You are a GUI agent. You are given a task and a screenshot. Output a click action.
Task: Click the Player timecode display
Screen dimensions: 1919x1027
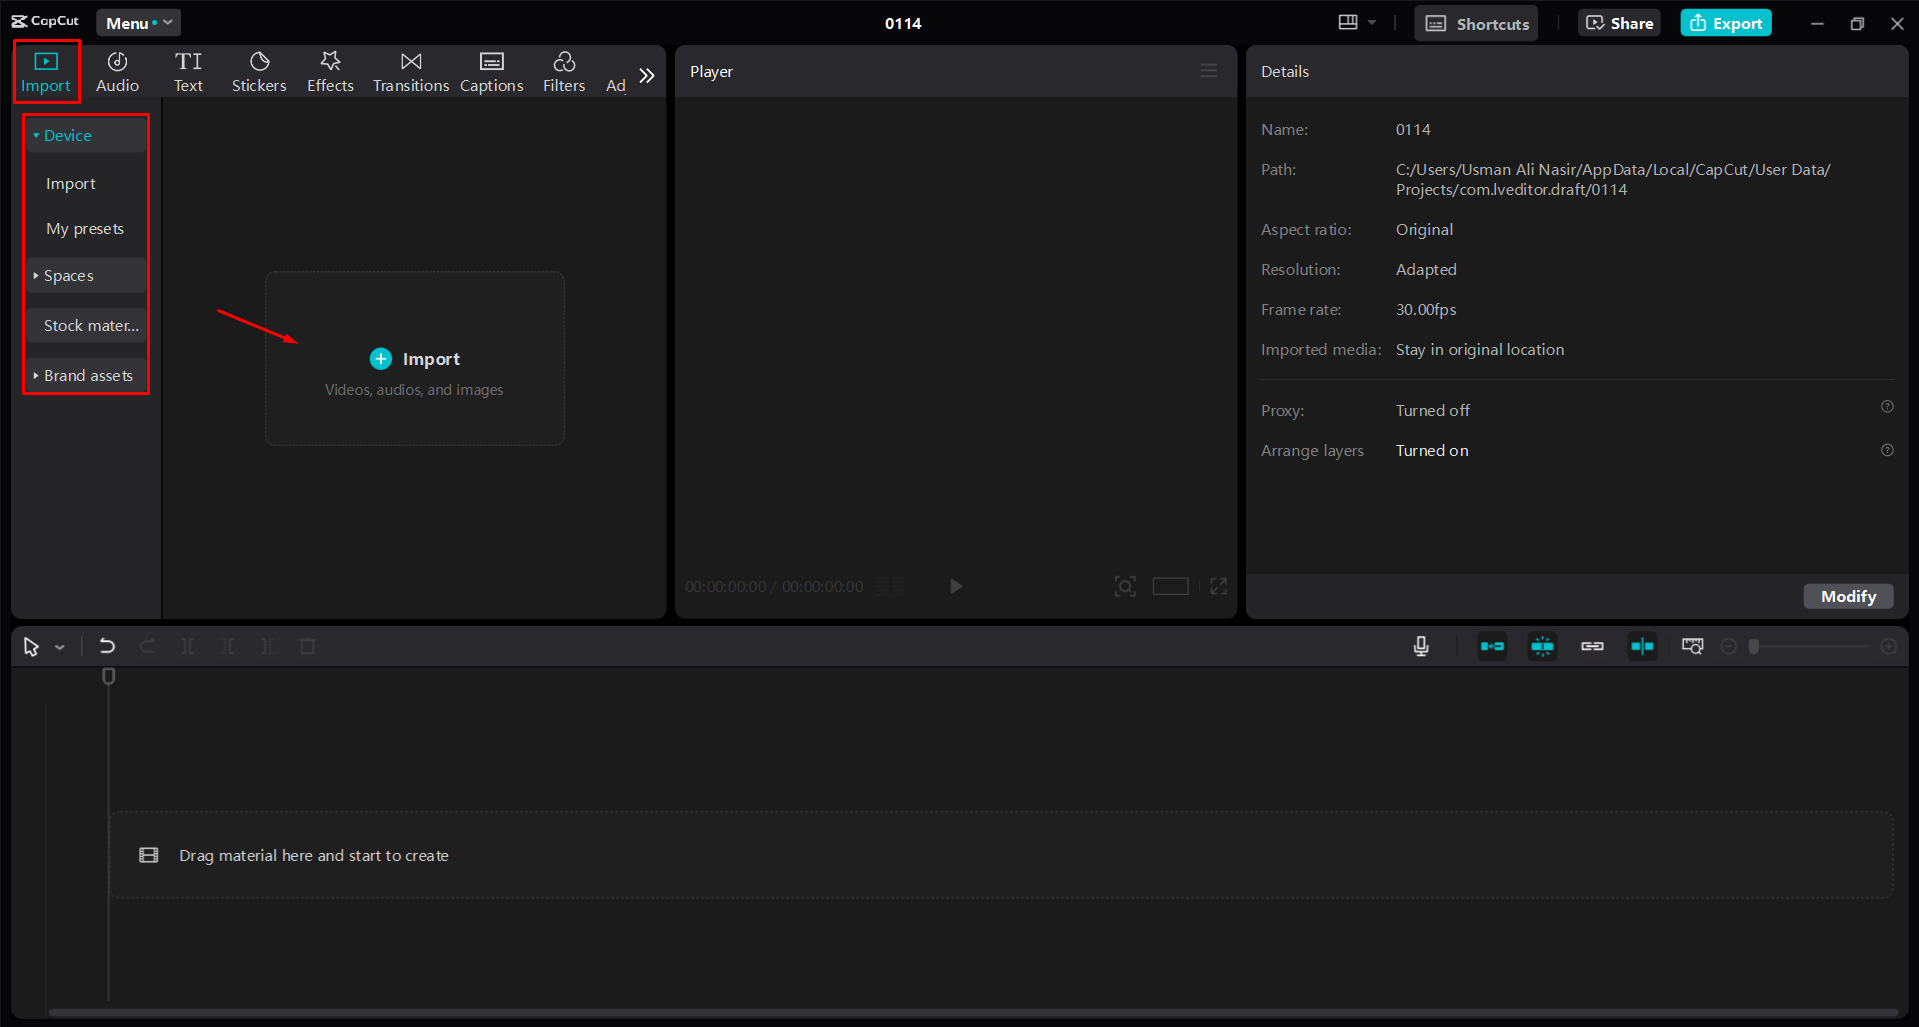pyautogui.click(x=774, y=586)
